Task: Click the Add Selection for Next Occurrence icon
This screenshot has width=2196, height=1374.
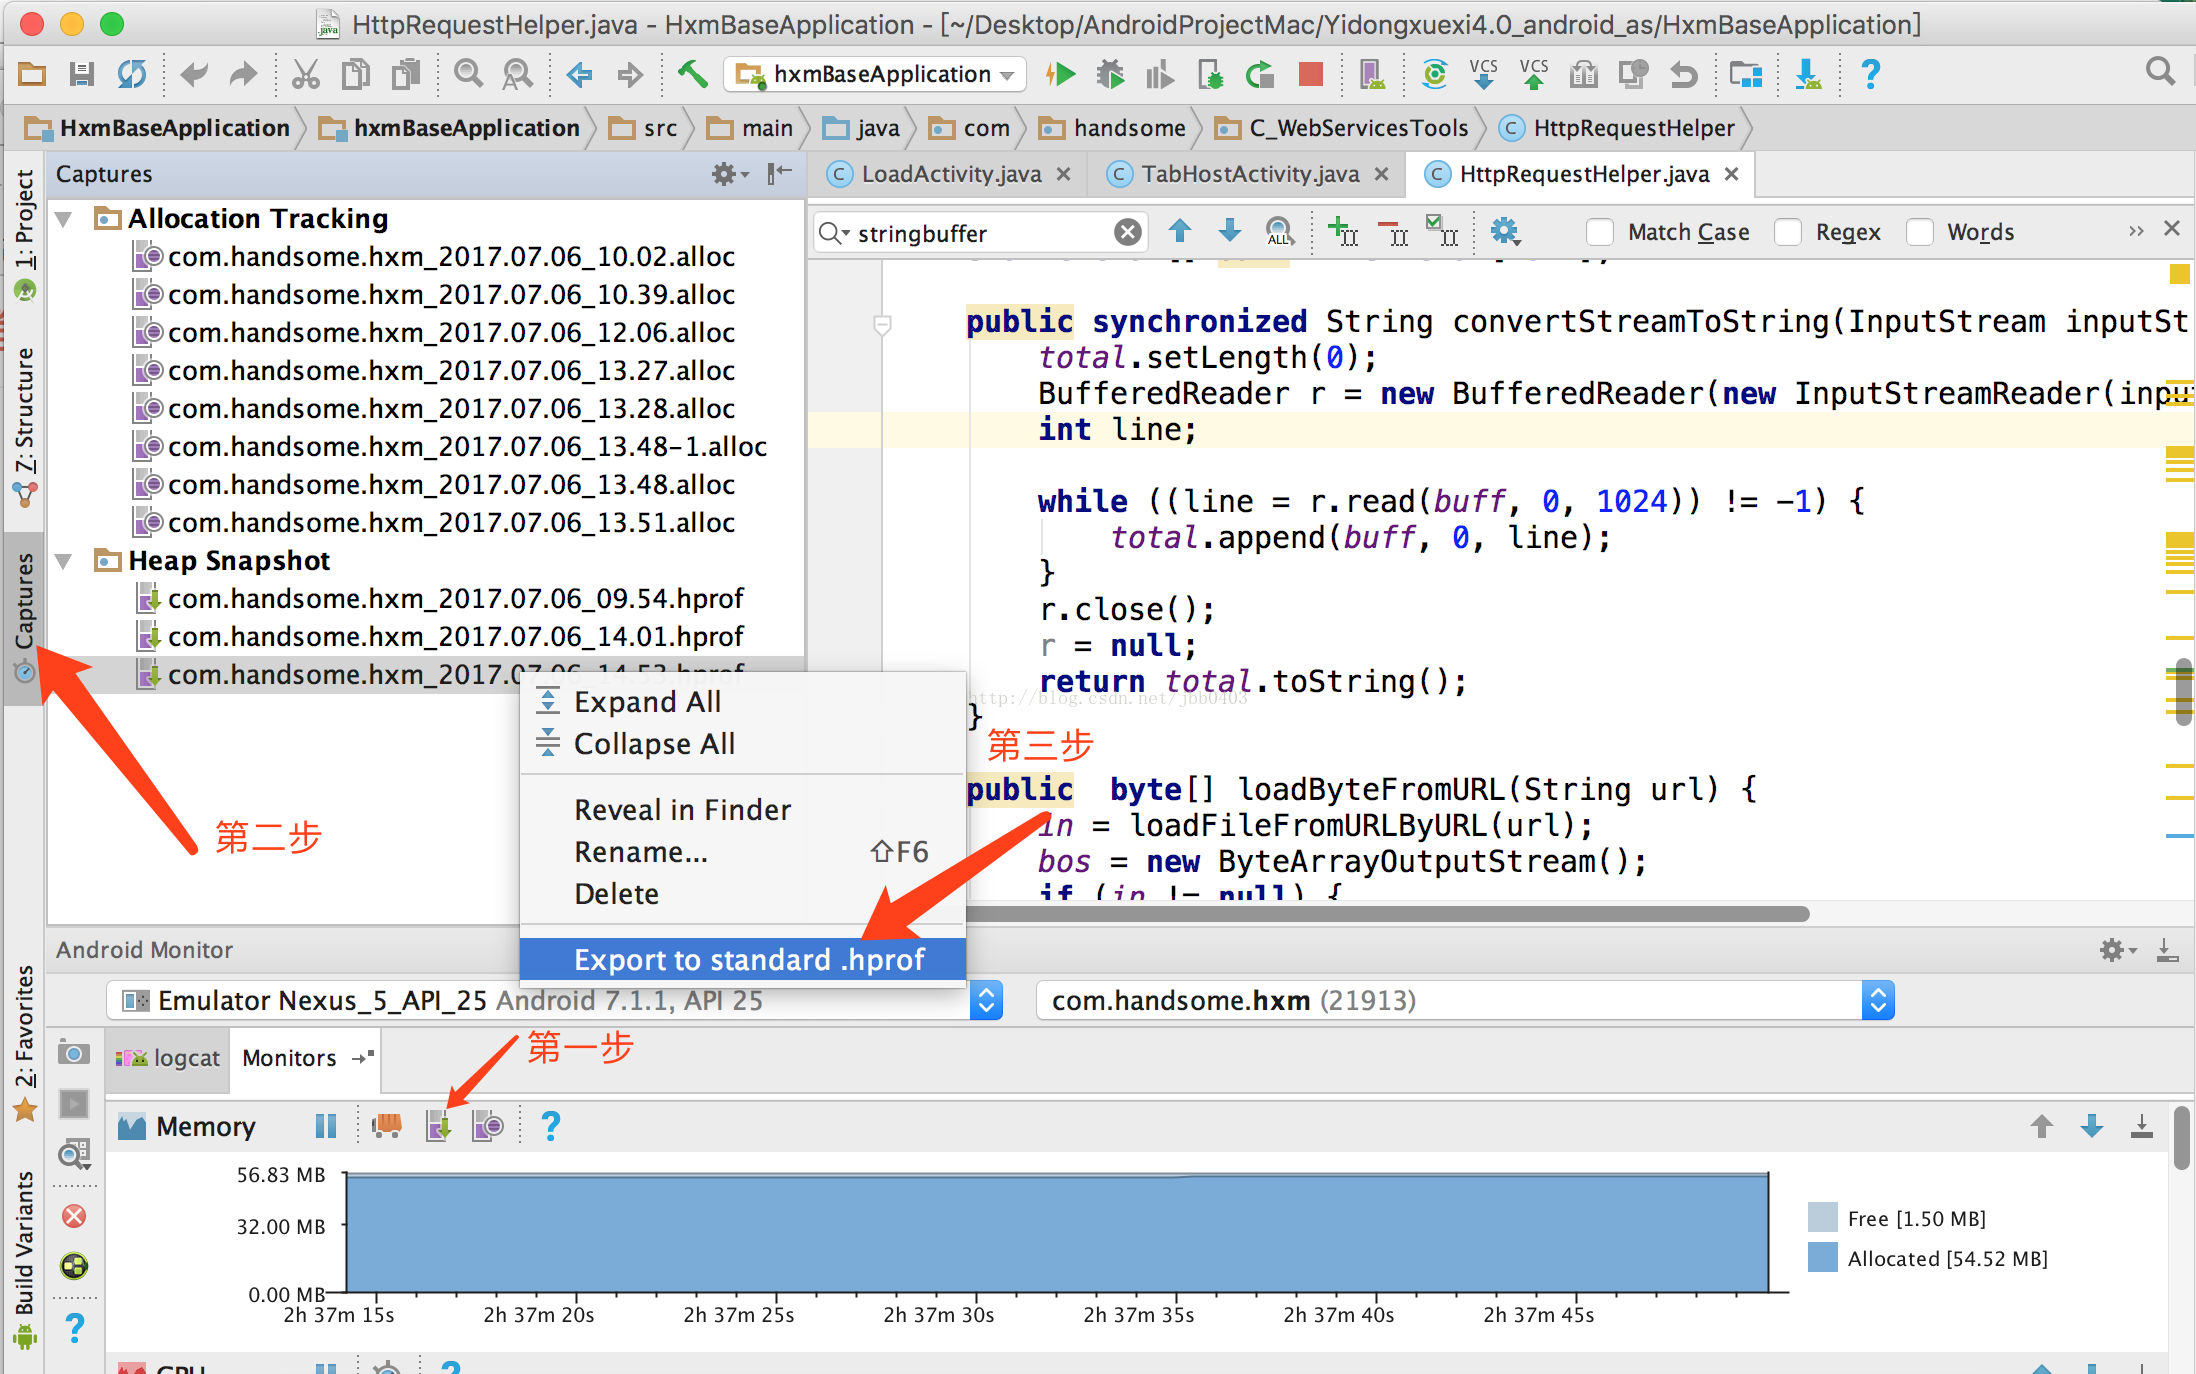Action: click(x=1342, y=231)
